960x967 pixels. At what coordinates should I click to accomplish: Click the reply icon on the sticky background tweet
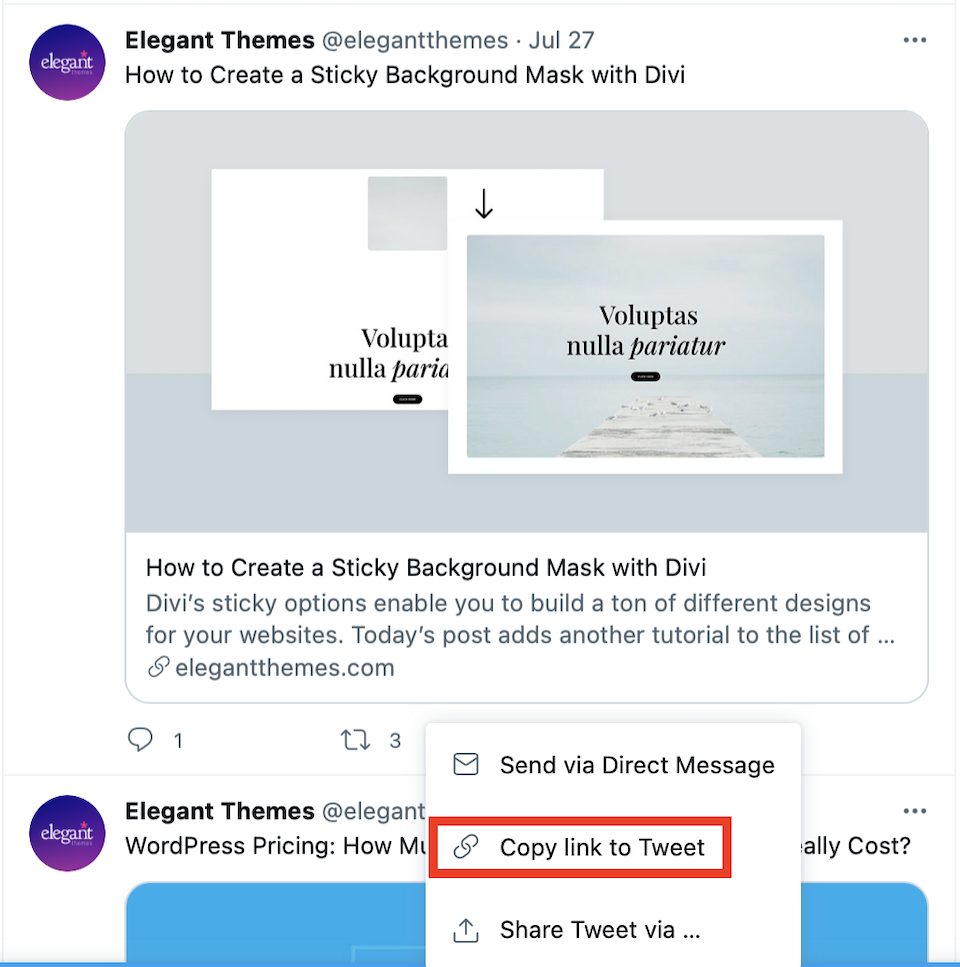click(140, 740)
